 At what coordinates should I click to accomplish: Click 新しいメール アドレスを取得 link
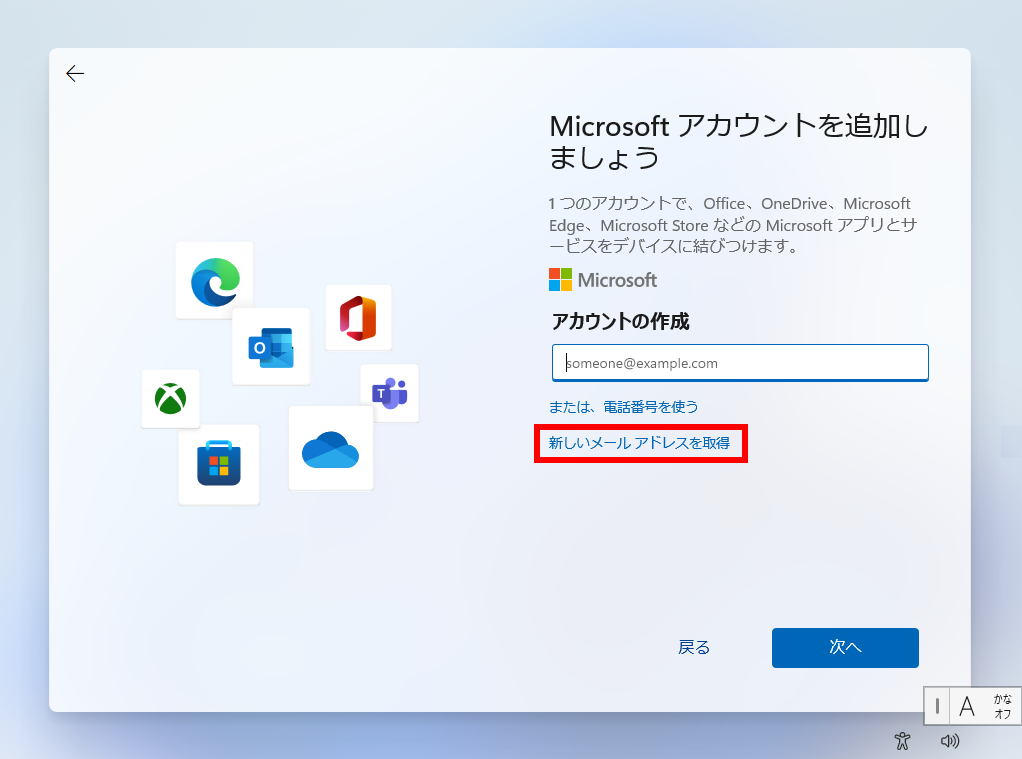pyautogui.click(x=639, y=443)
